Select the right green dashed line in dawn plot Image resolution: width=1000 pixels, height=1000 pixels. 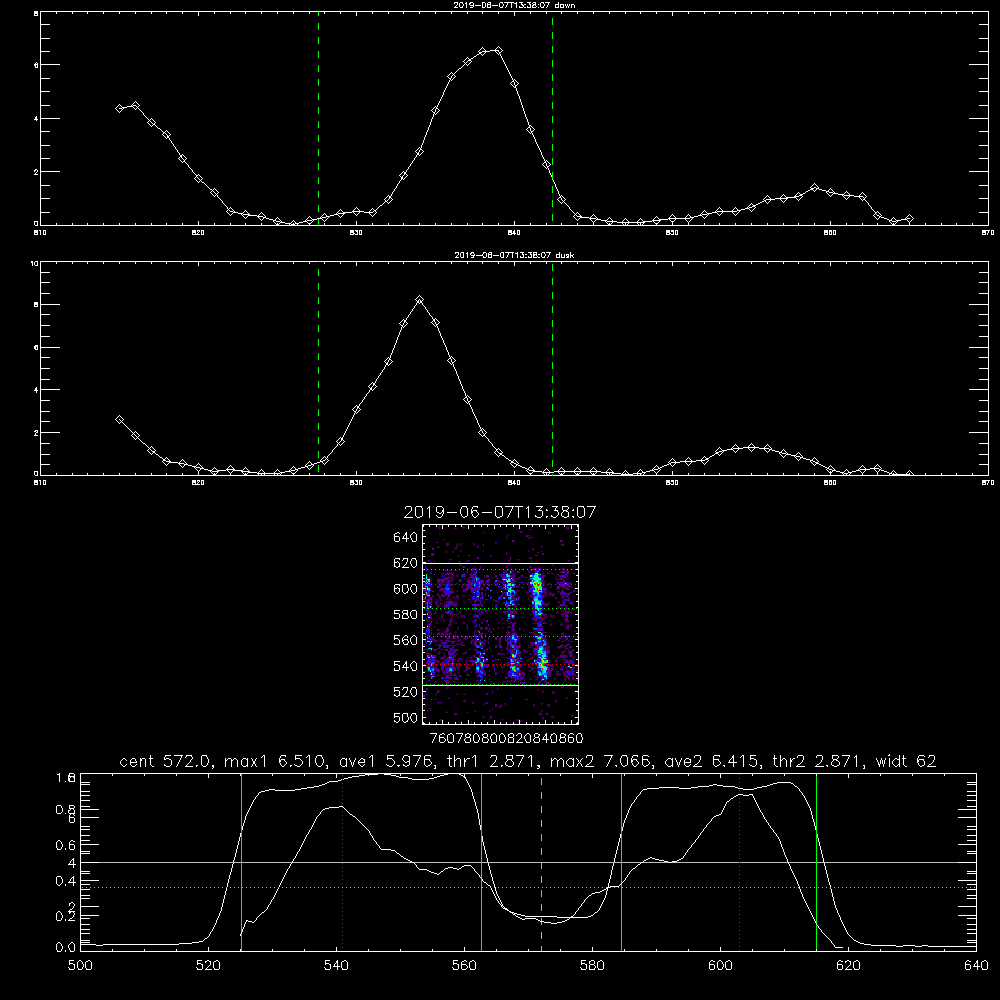coord(552,119)
